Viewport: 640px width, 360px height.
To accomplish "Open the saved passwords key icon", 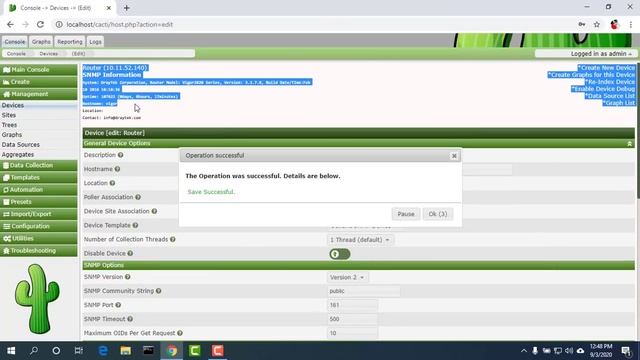I will point(582,24).
